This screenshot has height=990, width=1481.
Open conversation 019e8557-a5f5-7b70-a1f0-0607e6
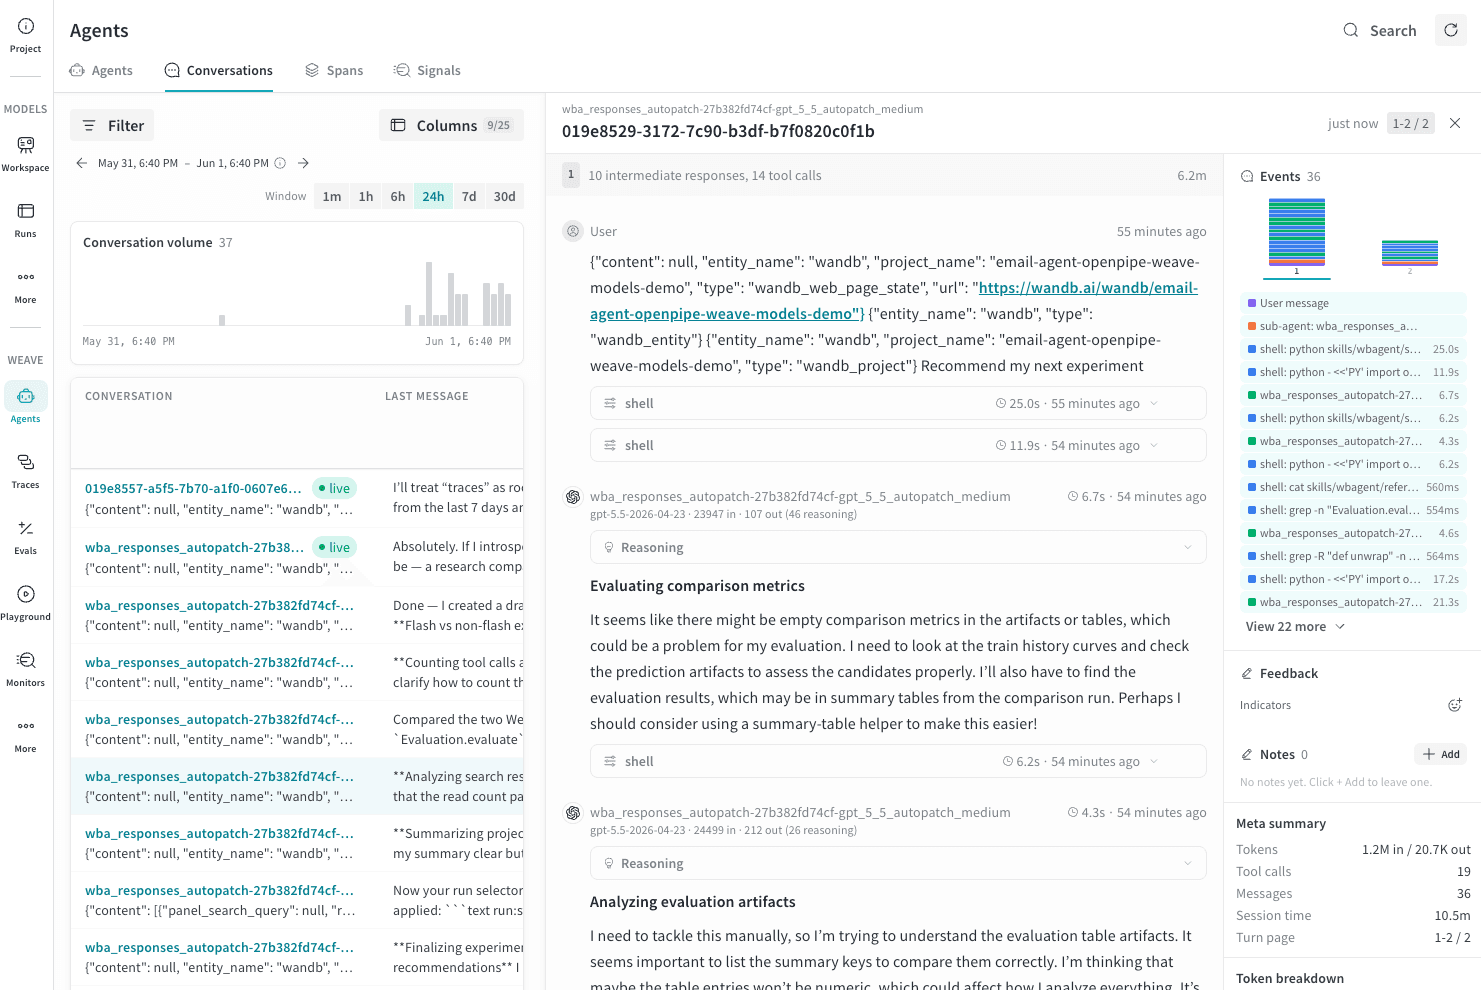tap(193, 488)
